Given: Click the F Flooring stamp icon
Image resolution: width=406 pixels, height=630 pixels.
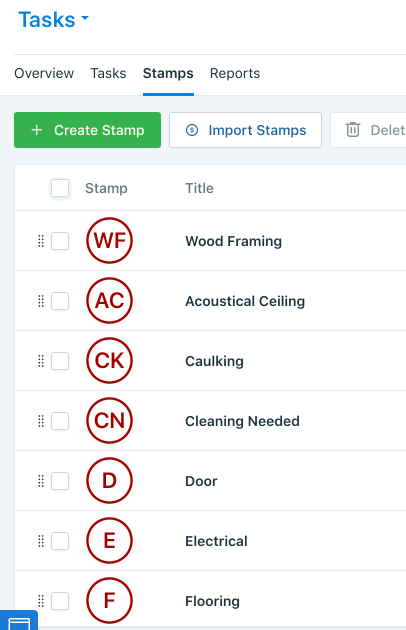Looking at the screenshot, I should pos(109,601).
